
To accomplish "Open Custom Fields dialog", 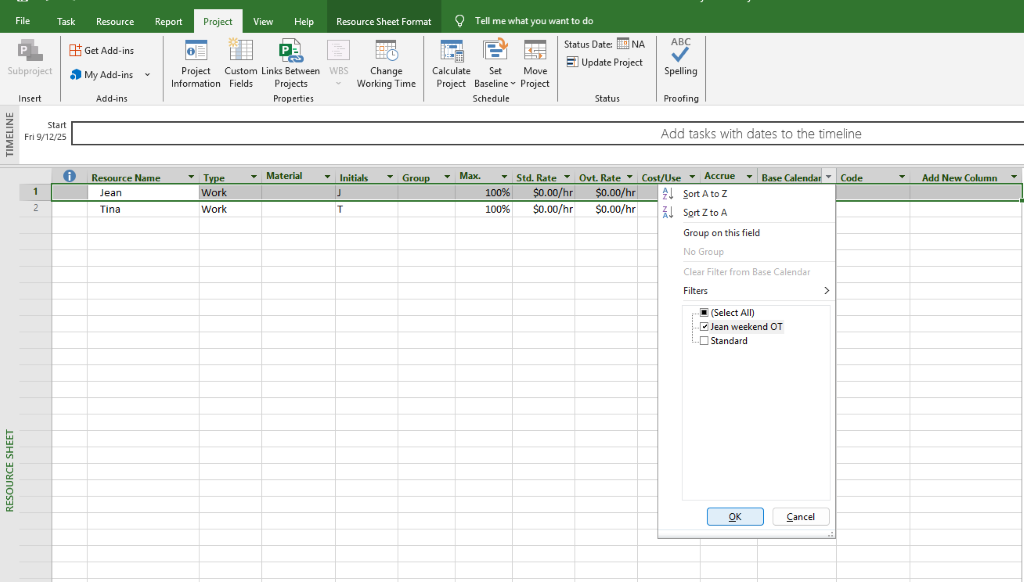I will click(x=240, y=63).
